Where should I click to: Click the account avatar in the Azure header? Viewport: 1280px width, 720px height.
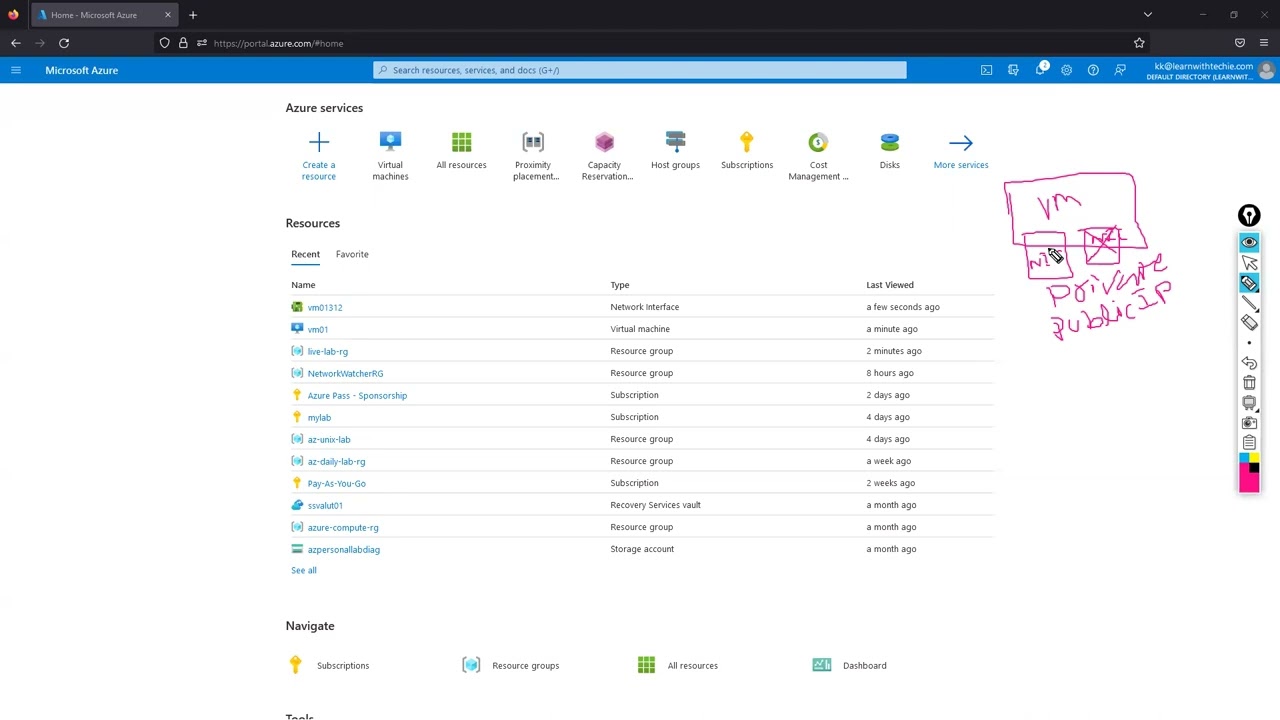click(x=1266, y=70)
